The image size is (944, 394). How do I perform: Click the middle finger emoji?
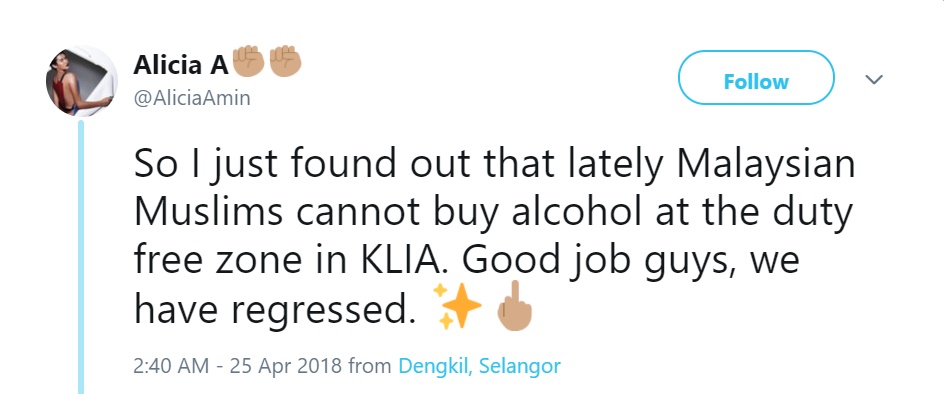(514, 305)
